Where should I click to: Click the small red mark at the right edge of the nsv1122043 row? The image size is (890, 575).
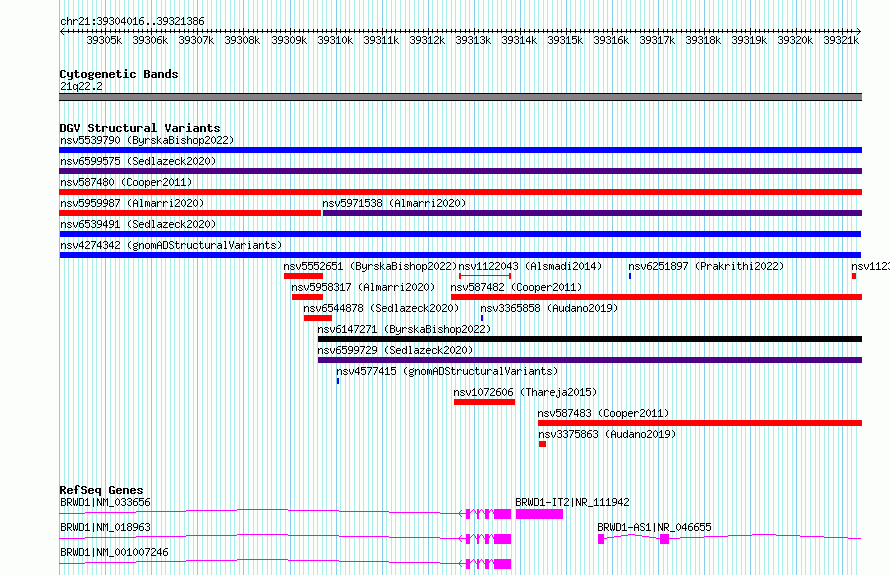tap(854, 276)
